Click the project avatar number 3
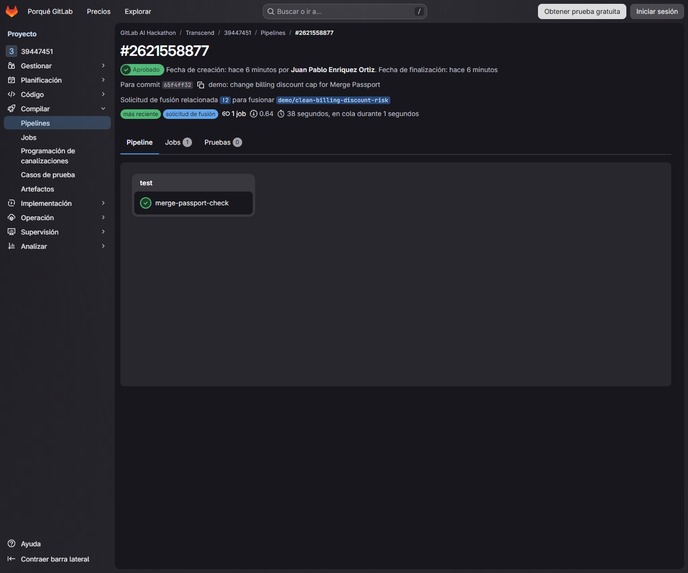Image resolution: width=688 pixels, height=573 pixels. (x=11, y=51)
